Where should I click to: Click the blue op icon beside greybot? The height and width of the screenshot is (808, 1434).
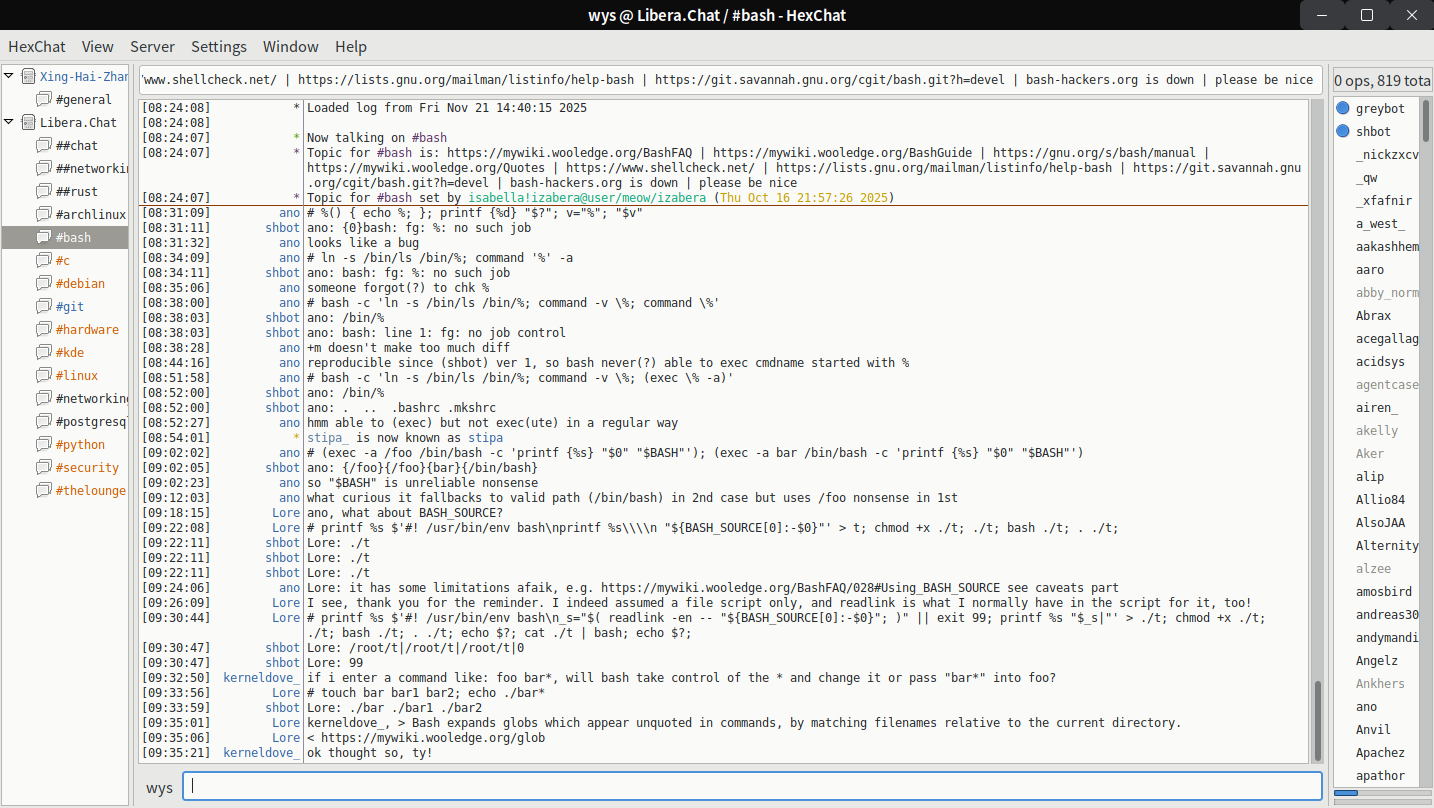click(x=1343, y=108)
